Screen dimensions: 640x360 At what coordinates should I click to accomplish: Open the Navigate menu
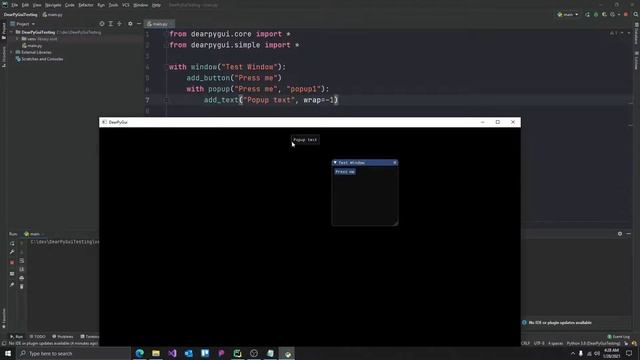pos(53,5)
